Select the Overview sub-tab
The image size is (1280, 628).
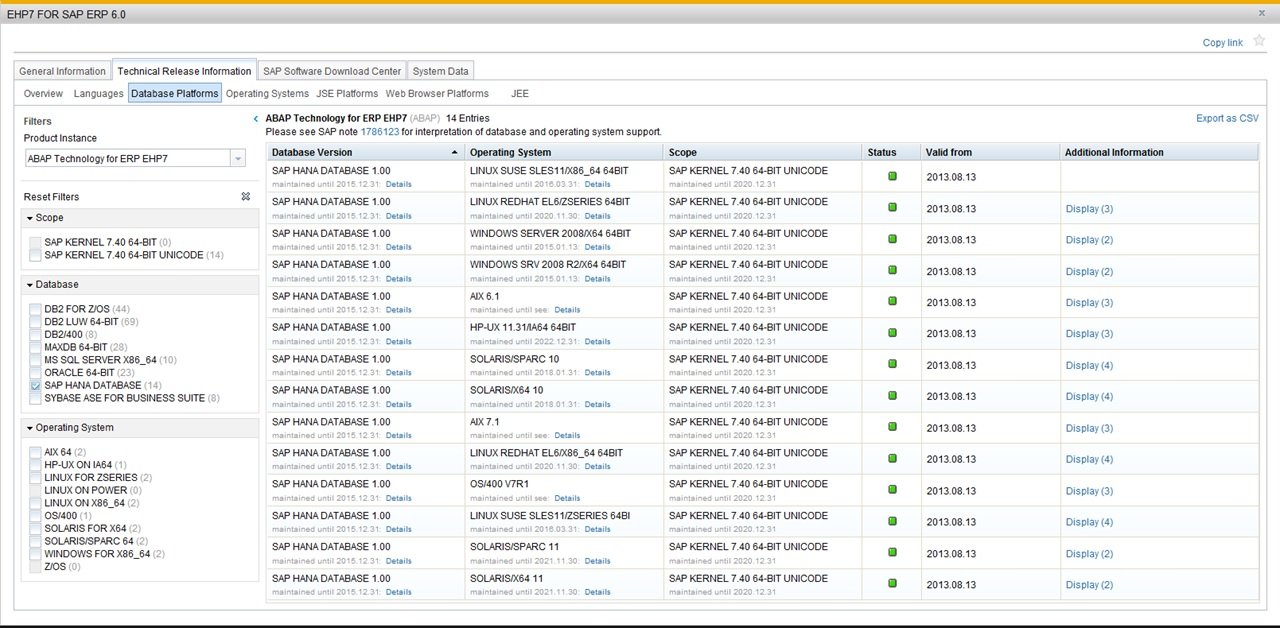[43, 94]
